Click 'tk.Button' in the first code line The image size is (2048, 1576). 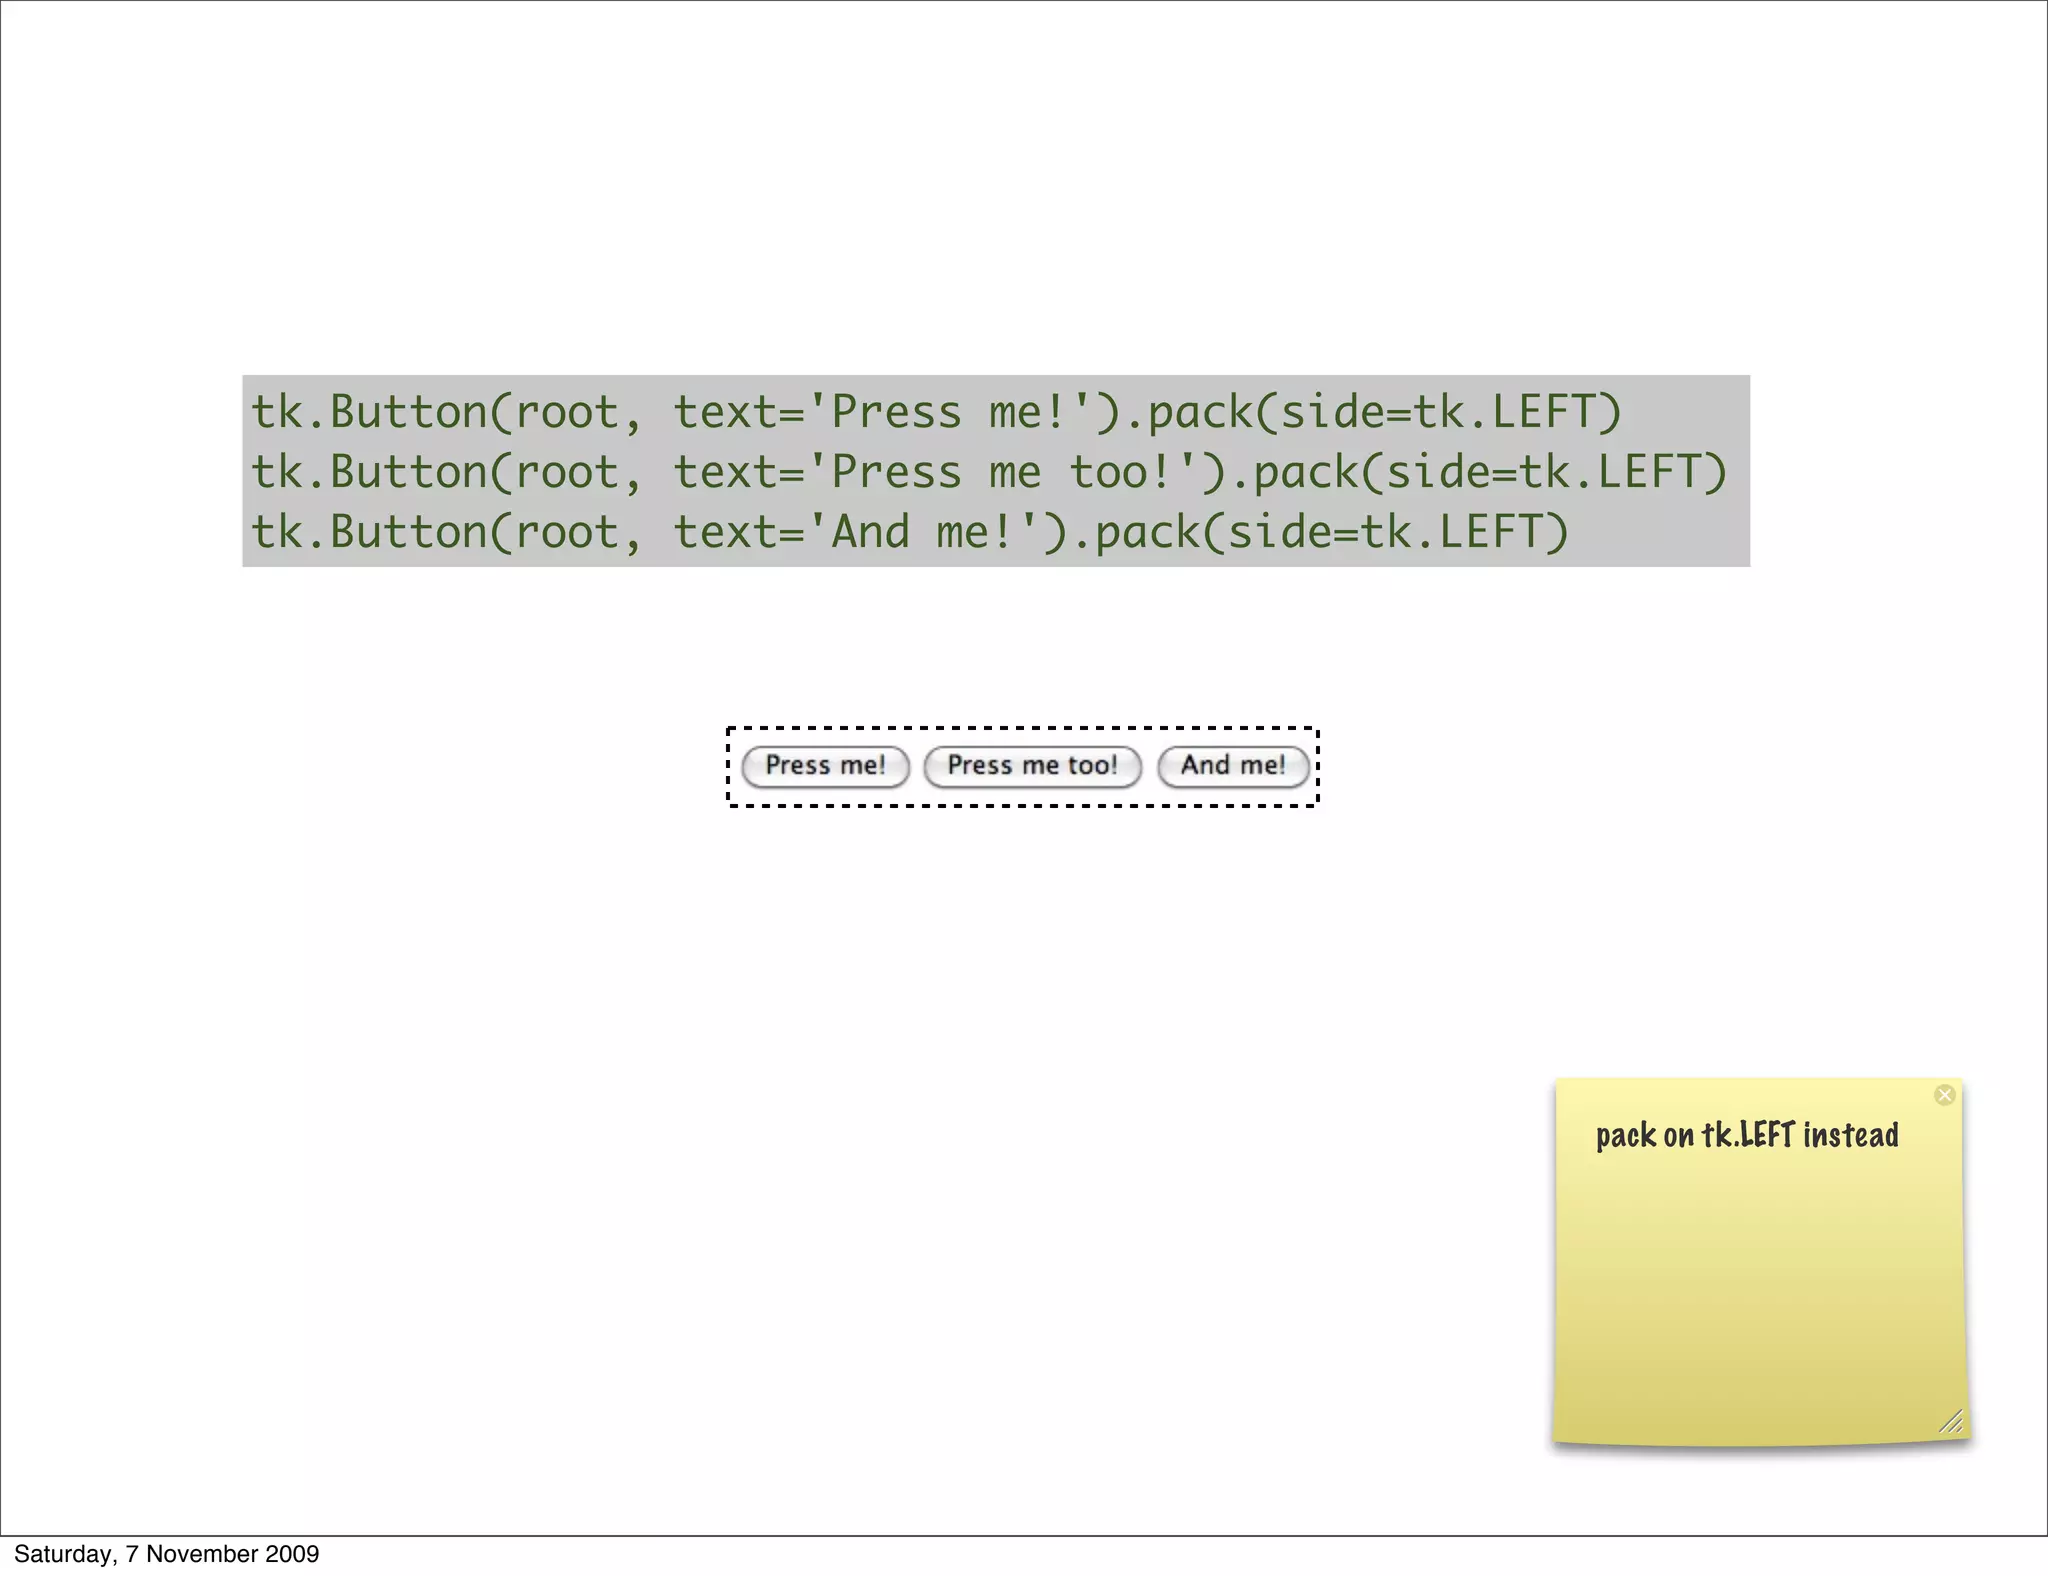(x=368, y=412)
